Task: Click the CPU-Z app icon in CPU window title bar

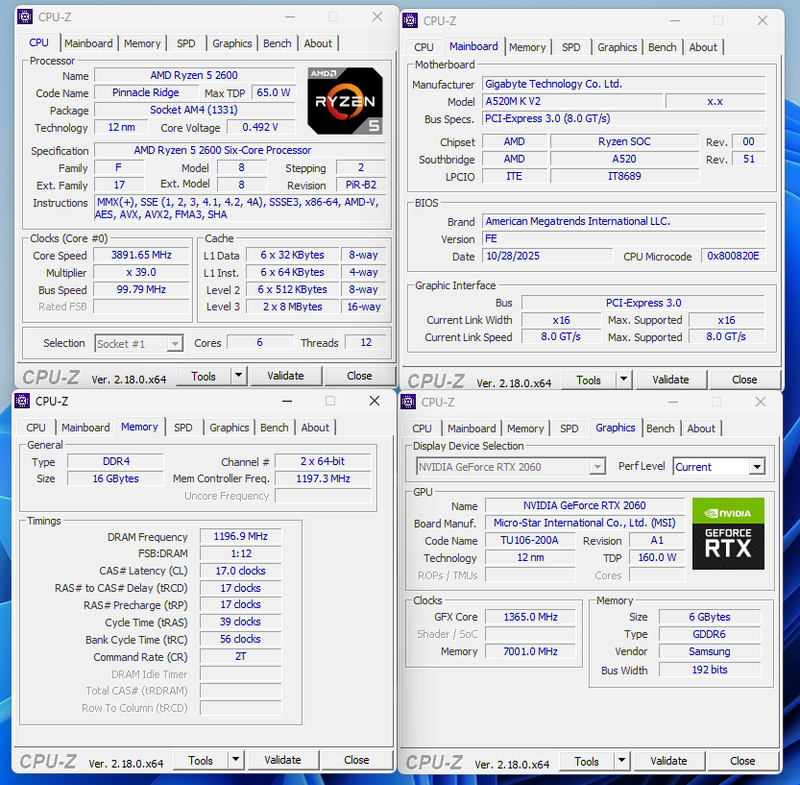Action: tap(24, 17)
